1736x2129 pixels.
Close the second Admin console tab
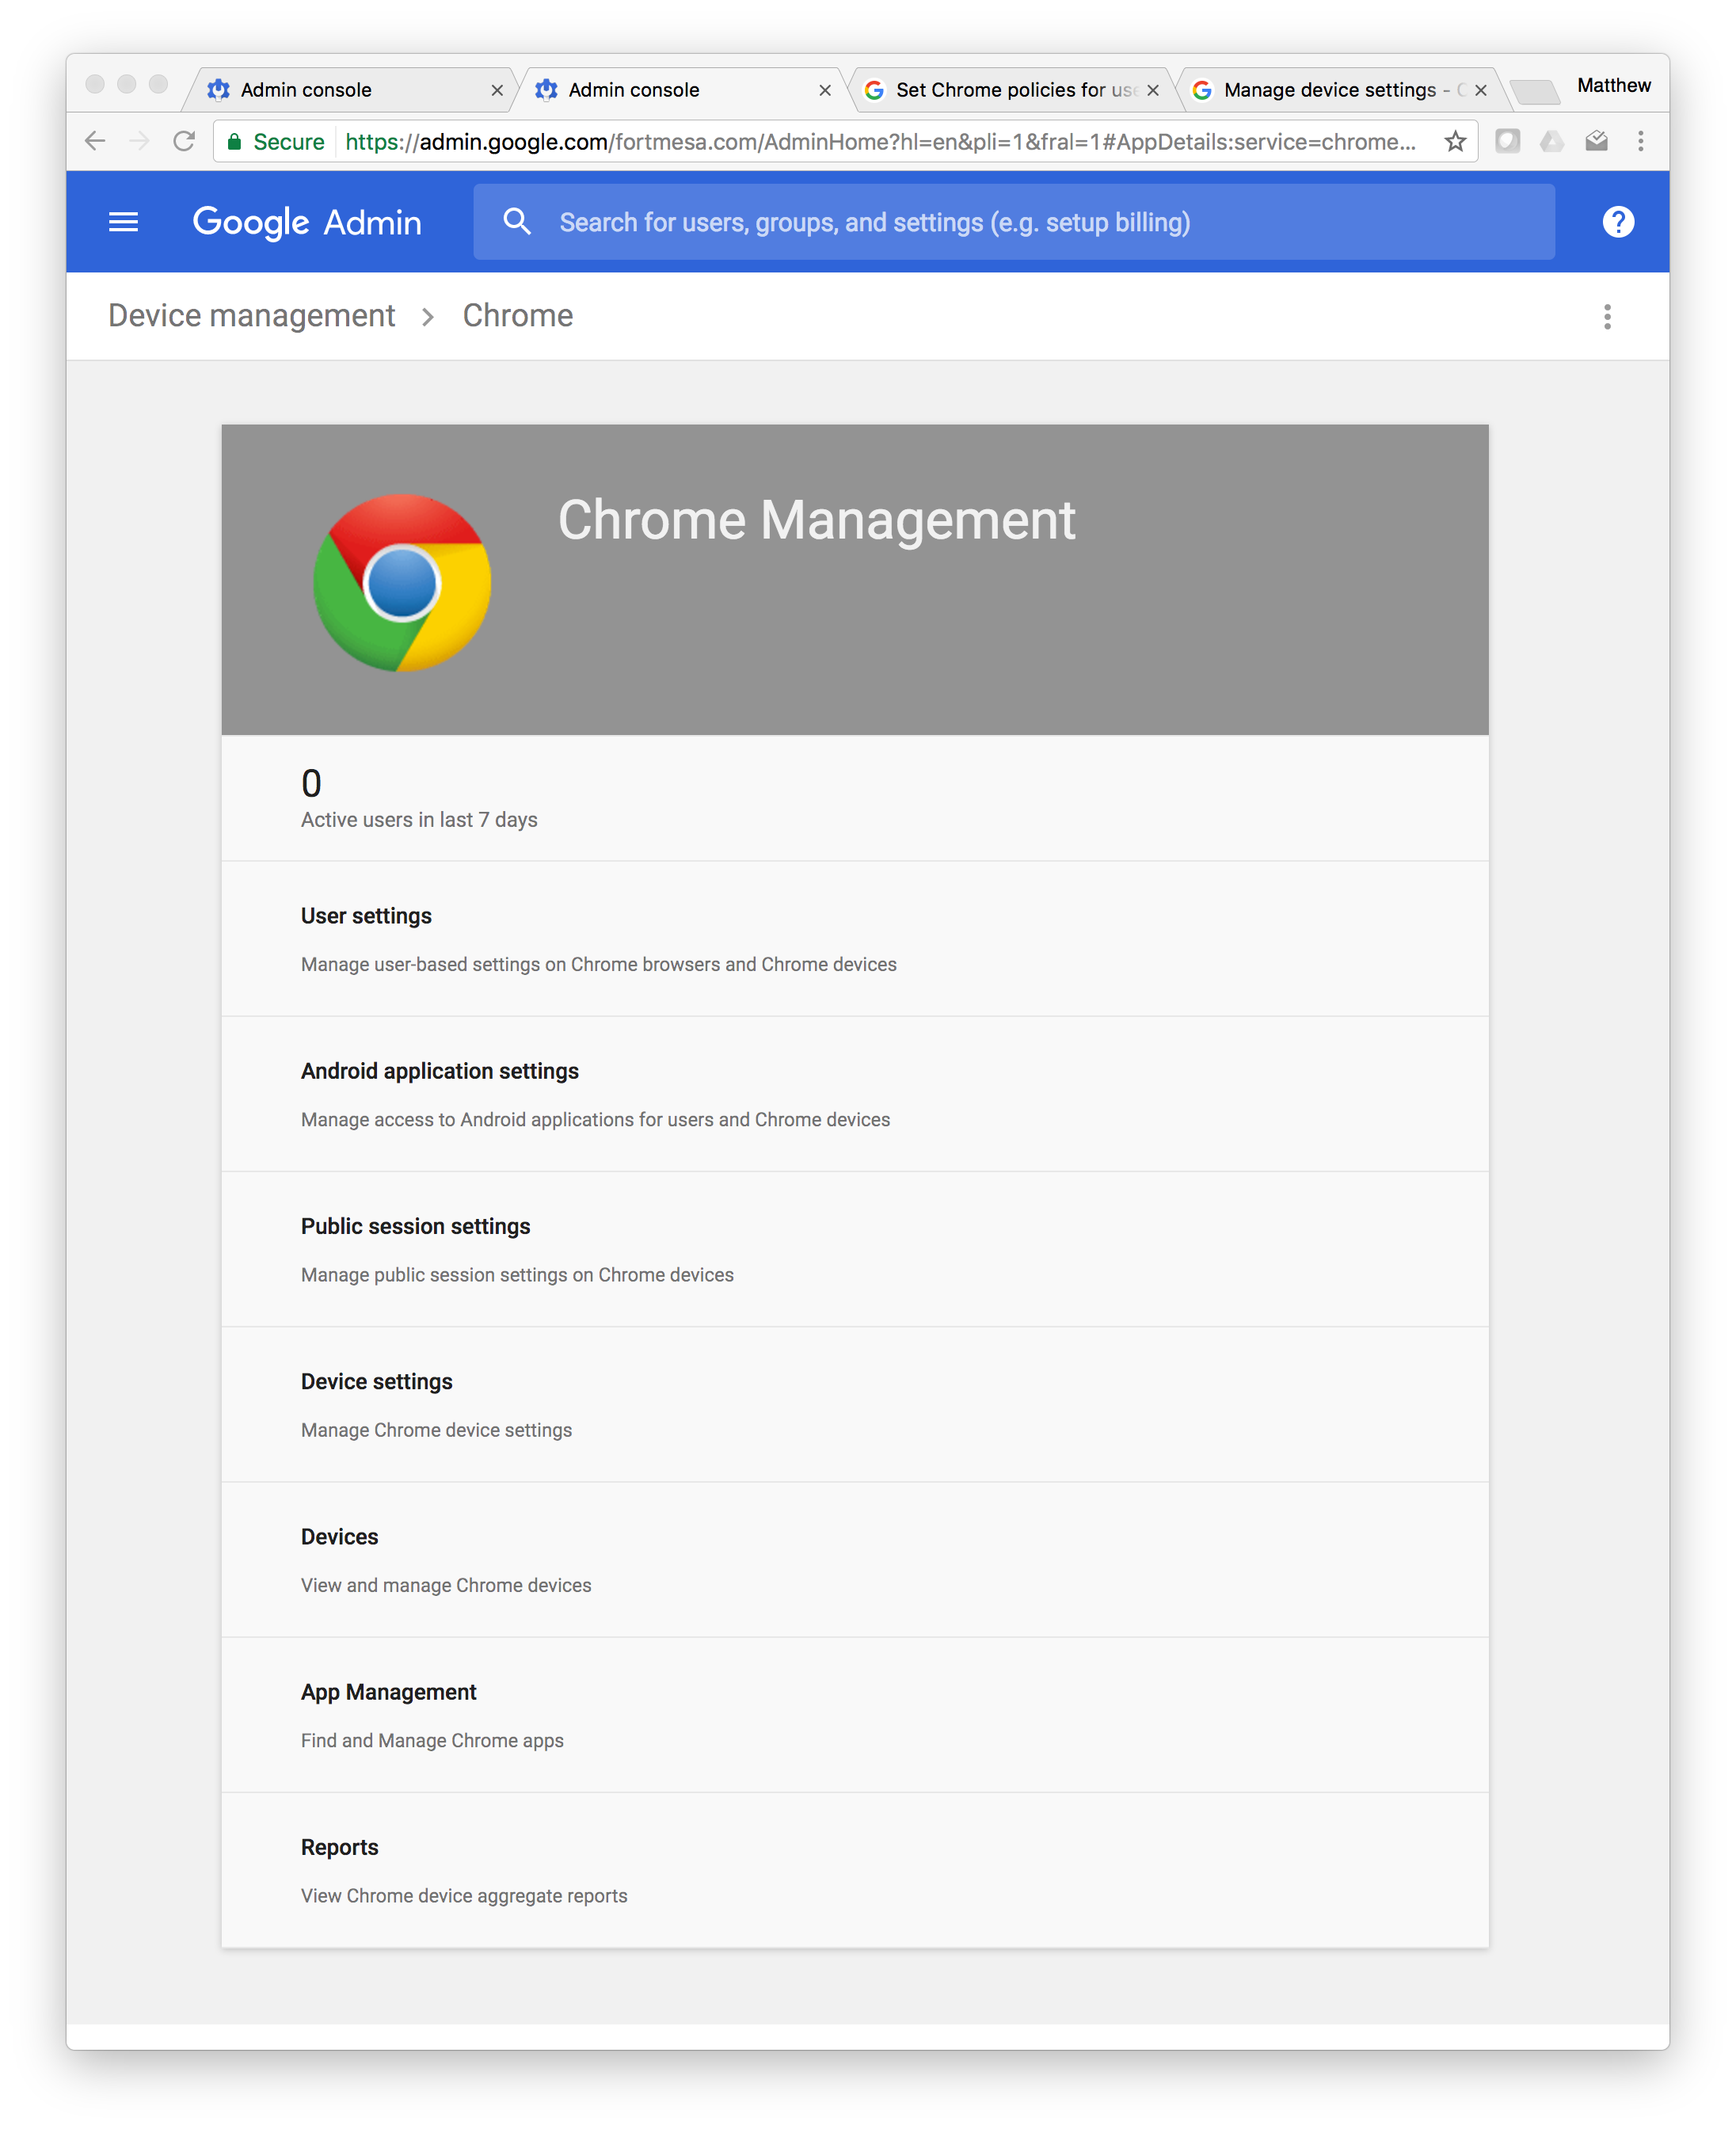click(x=825, y=90)
